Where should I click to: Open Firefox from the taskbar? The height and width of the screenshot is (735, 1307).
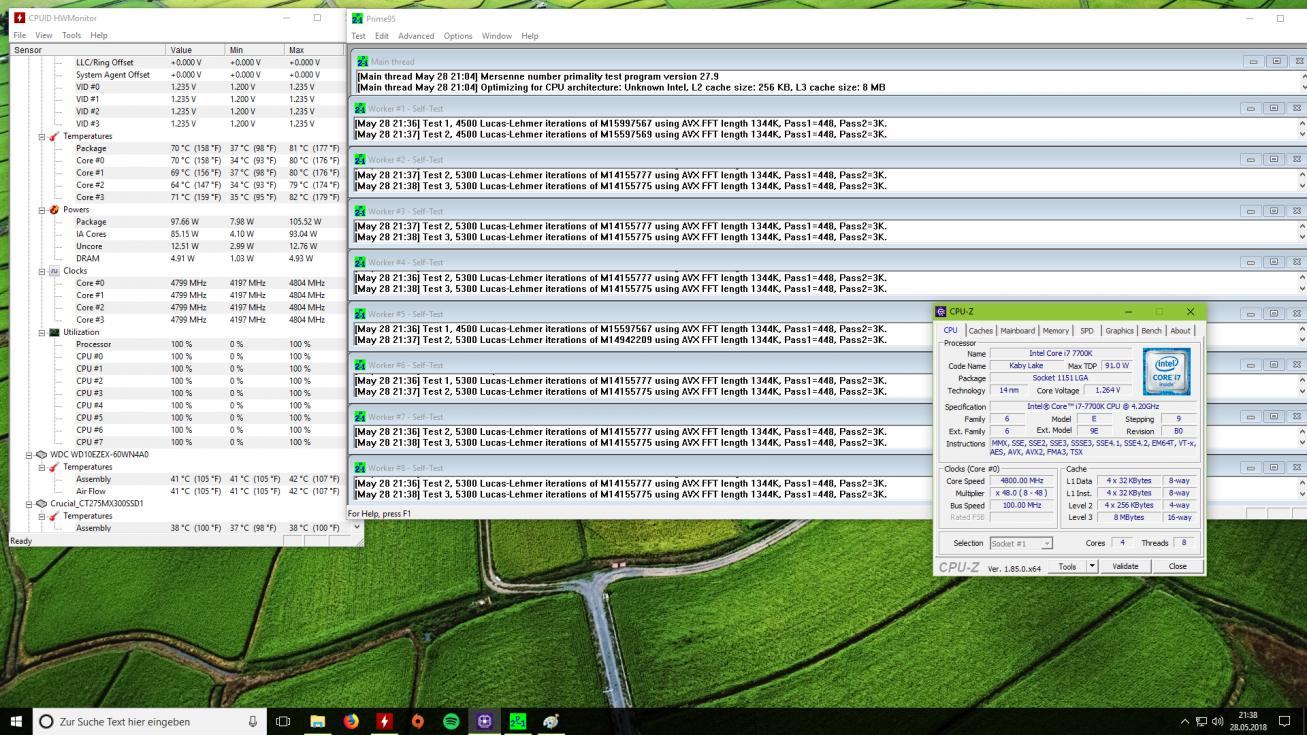351,721
